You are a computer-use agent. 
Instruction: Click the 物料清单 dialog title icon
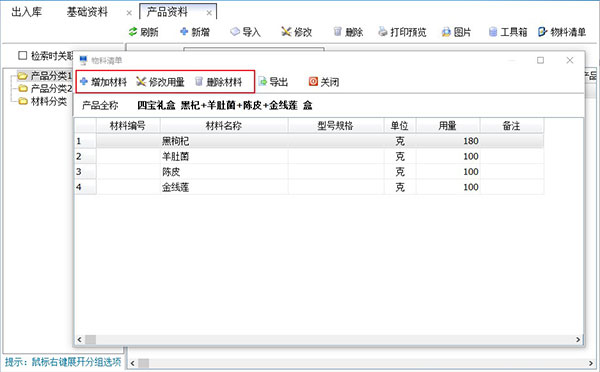83,60
